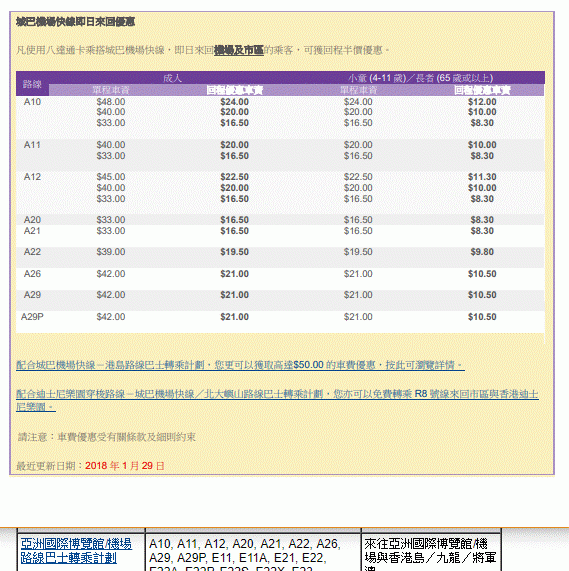The width and height of the screenshot is (569, 571).
Task: Open the 迪士尼樂園穿梭路線 R8 interchange link
Action: coord(277,400)
